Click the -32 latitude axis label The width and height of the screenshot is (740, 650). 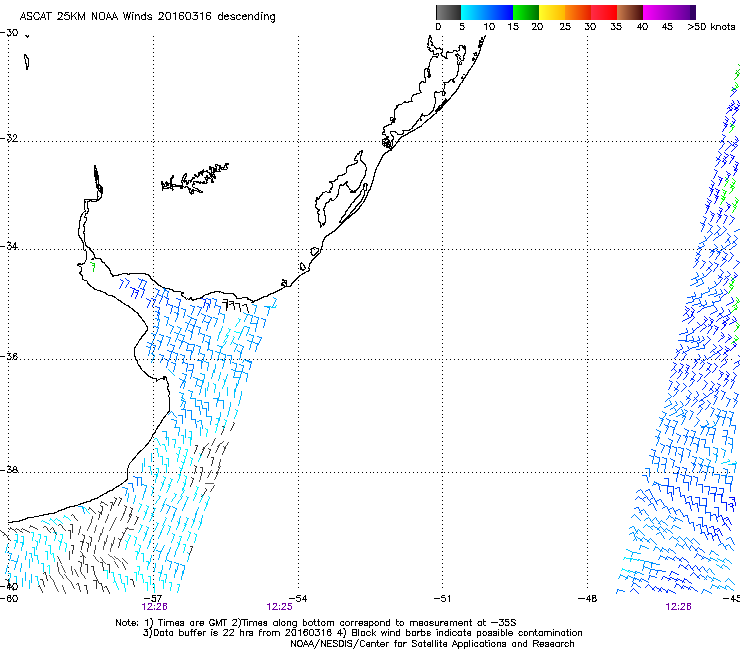9,138
